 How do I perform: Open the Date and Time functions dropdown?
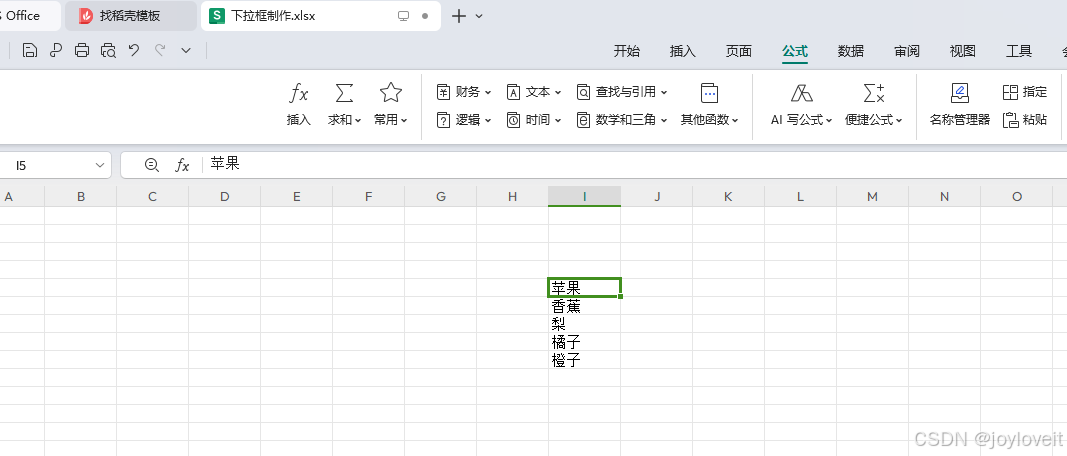coord(534,120)
